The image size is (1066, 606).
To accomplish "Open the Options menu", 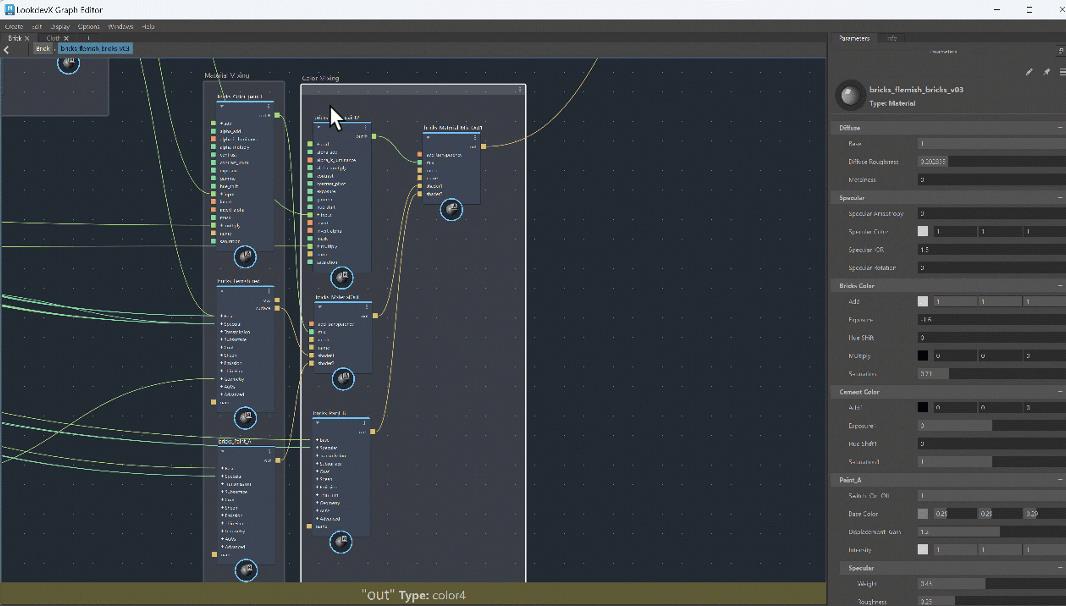I will [x=88, y=27].
